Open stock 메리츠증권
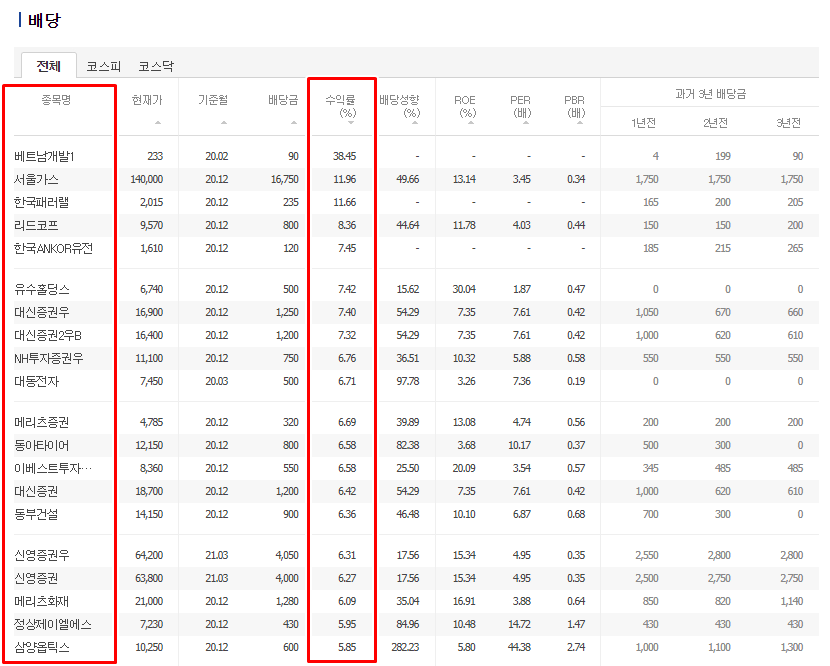This screenshot has width=830, height=666. coord(42,422)
